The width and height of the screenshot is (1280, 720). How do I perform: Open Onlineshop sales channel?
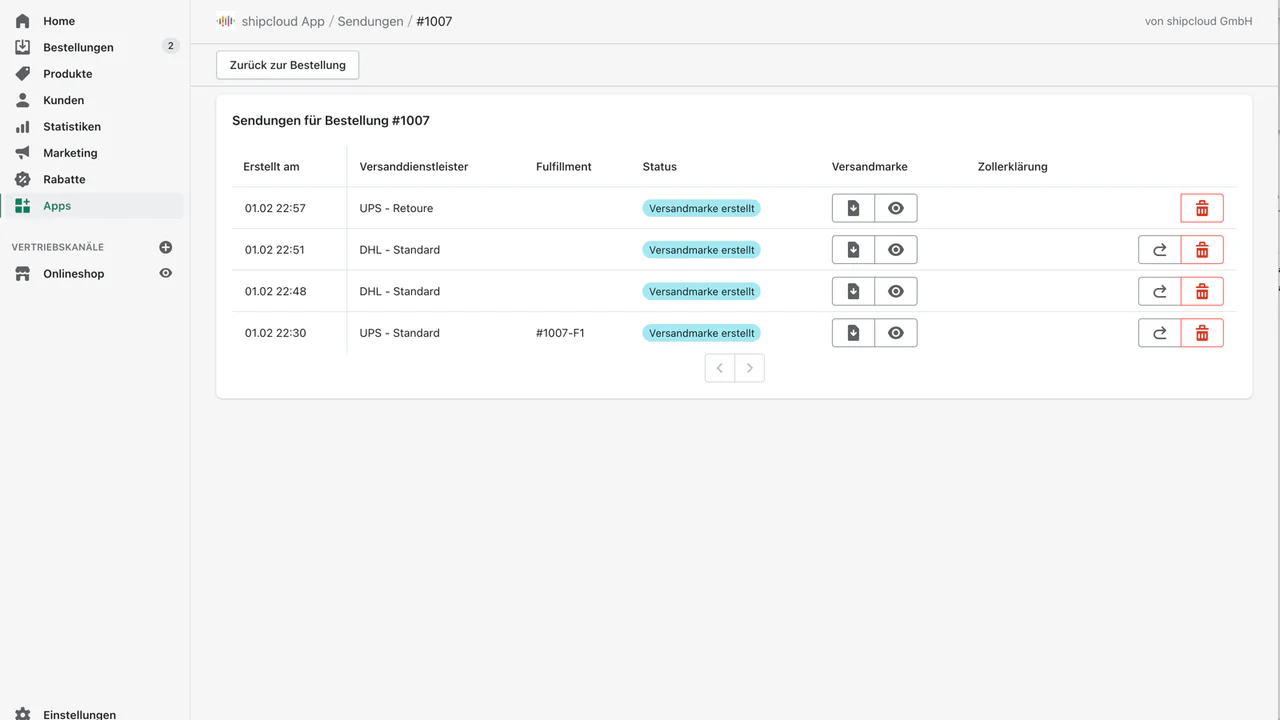click(x=73, y=274)
